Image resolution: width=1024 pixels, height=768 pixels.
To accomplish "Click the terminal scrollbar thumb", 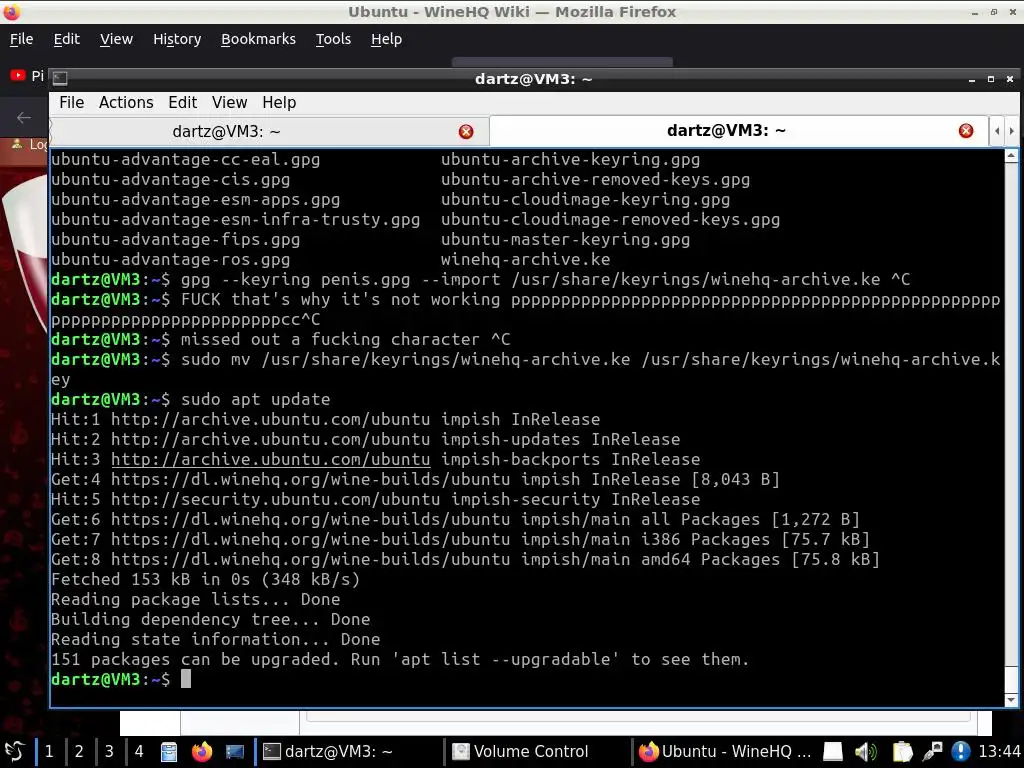I will click(x=1011, y=679).
